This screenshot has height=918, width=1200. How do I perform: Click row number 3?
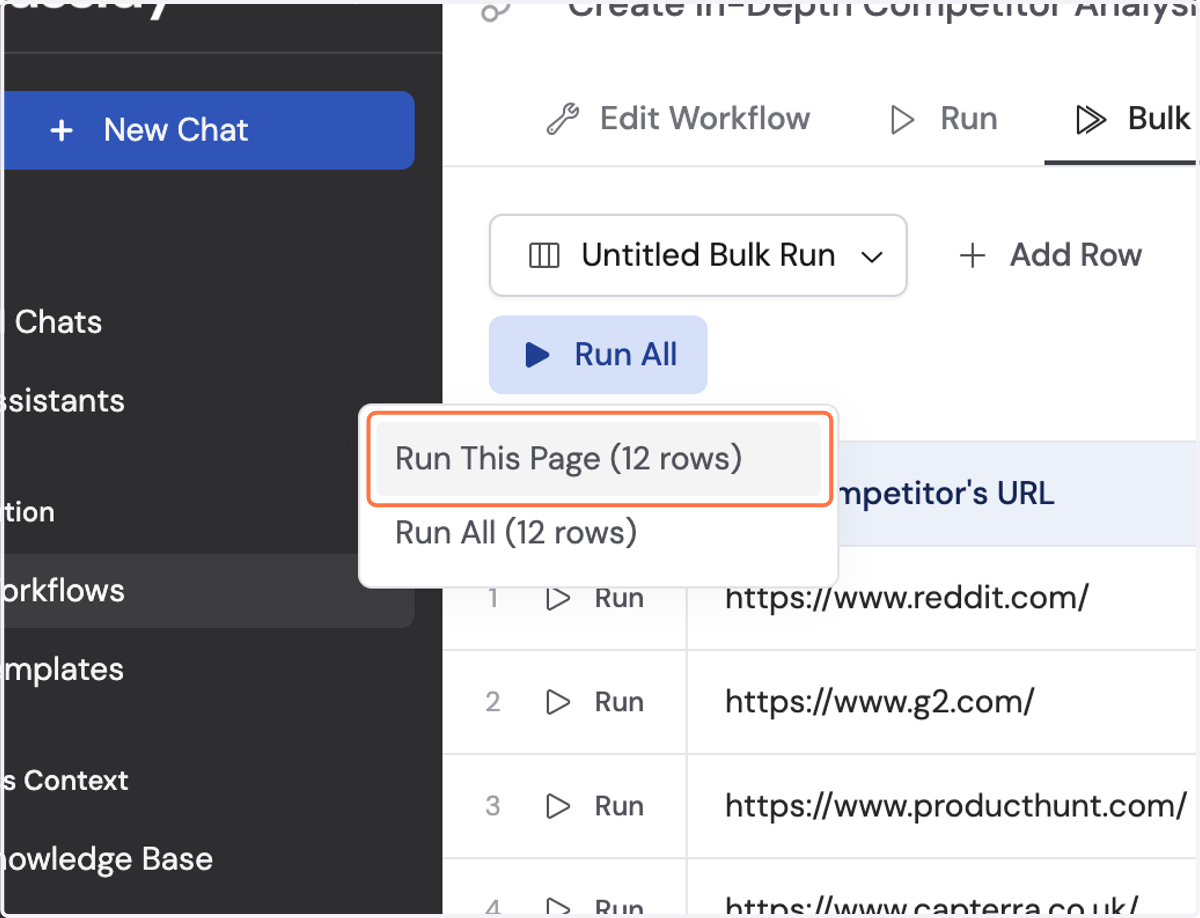(492, 806)
